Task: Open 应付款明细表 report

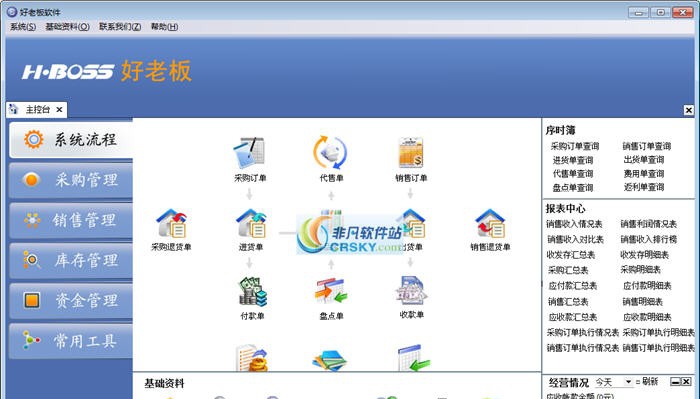Action: pos(647,286)
